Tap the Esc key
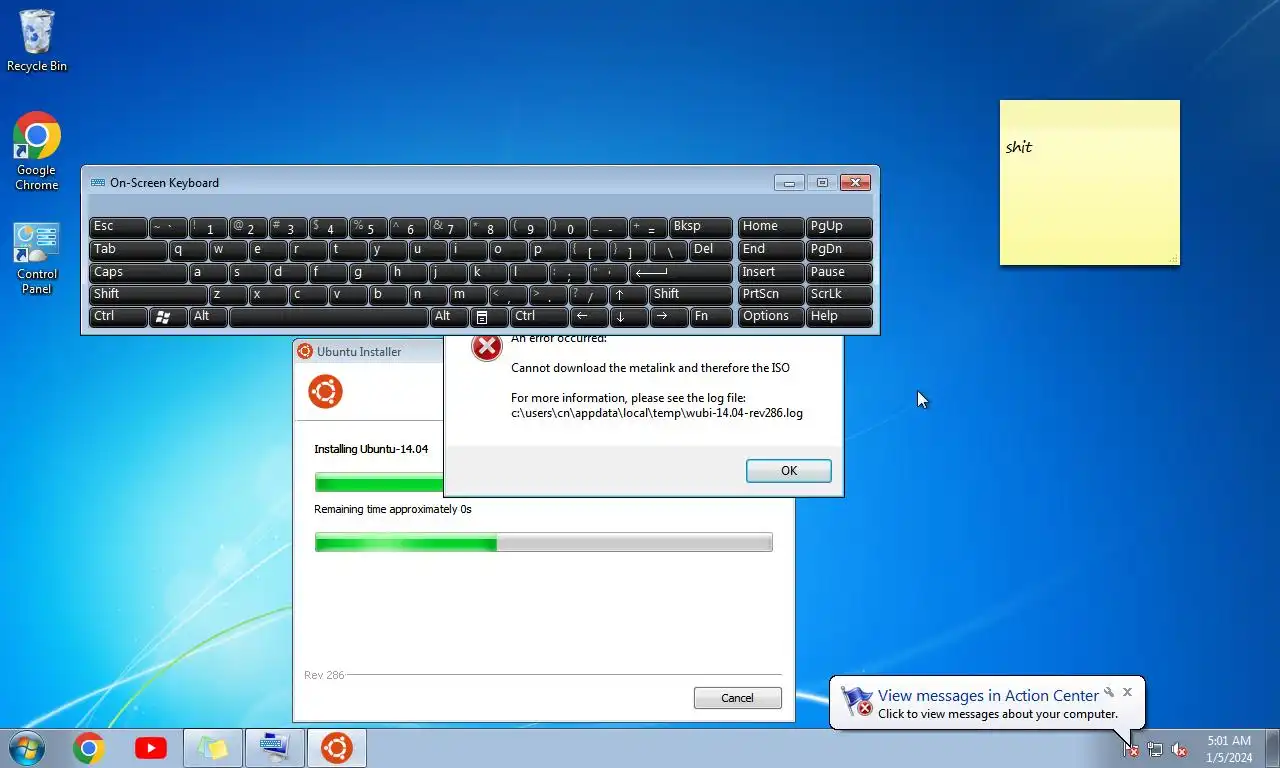Image resolution: width=1280 pixels, height=768 pixels. pos(118,228)
